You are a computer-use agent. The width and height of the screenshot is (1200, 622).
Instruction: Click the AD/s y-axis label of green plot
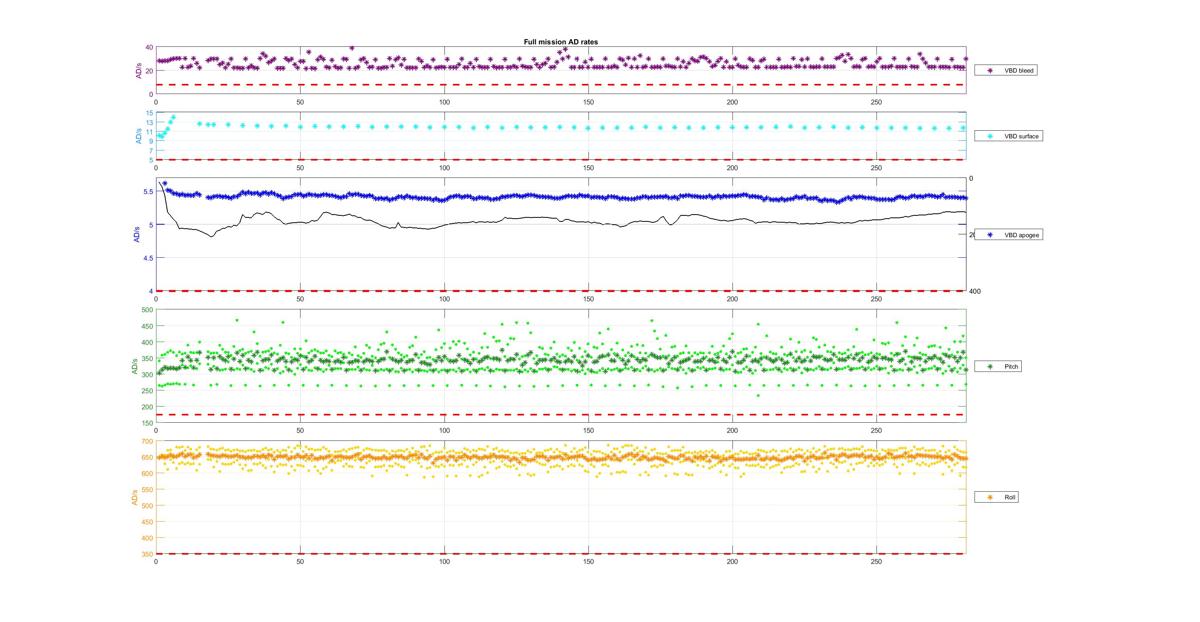pyautogui.click(x=134, y=367)
